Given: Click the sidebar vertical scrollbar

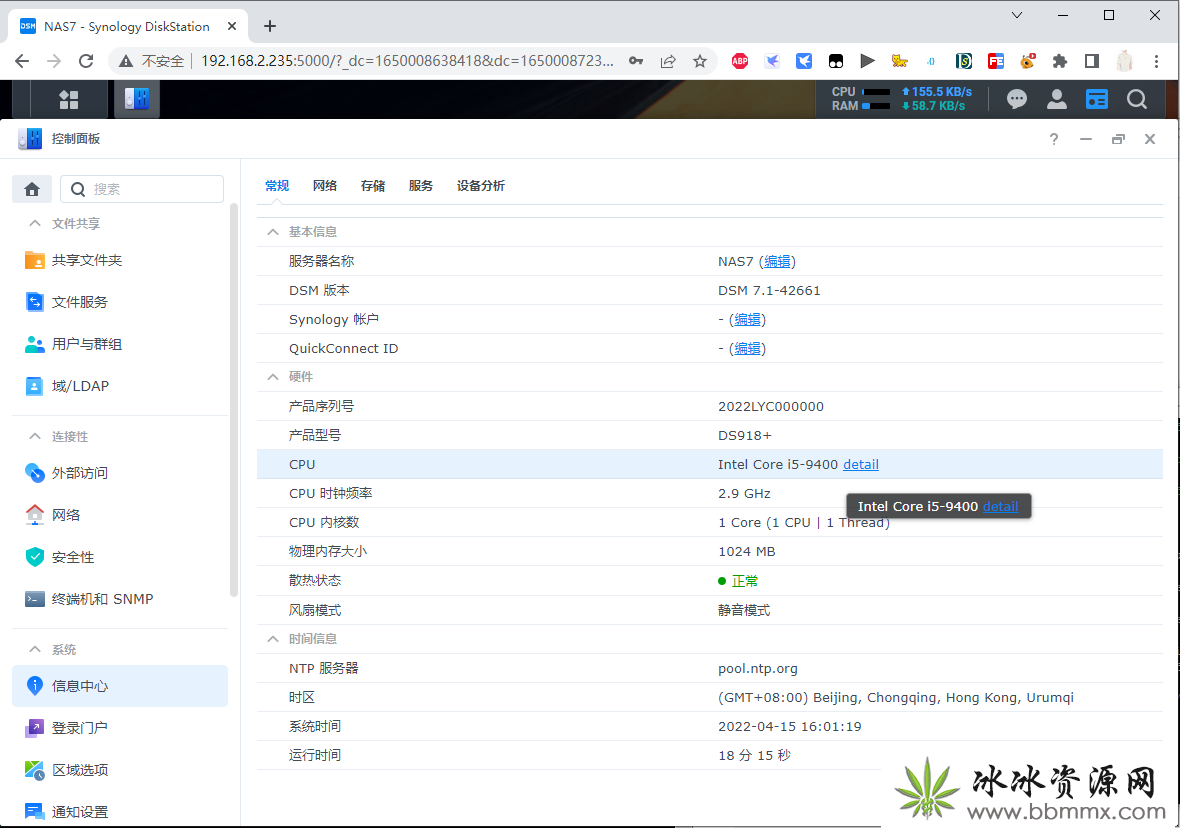Looking at the screenshot, I should point(234,399).
